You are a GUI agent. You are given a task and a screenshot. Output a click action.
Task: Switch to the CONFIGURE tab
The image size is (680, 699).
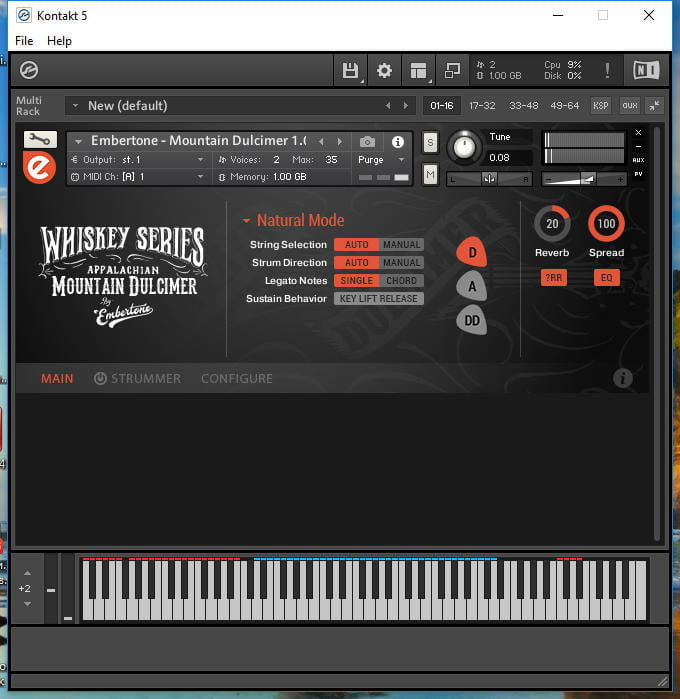pos(237,378)
